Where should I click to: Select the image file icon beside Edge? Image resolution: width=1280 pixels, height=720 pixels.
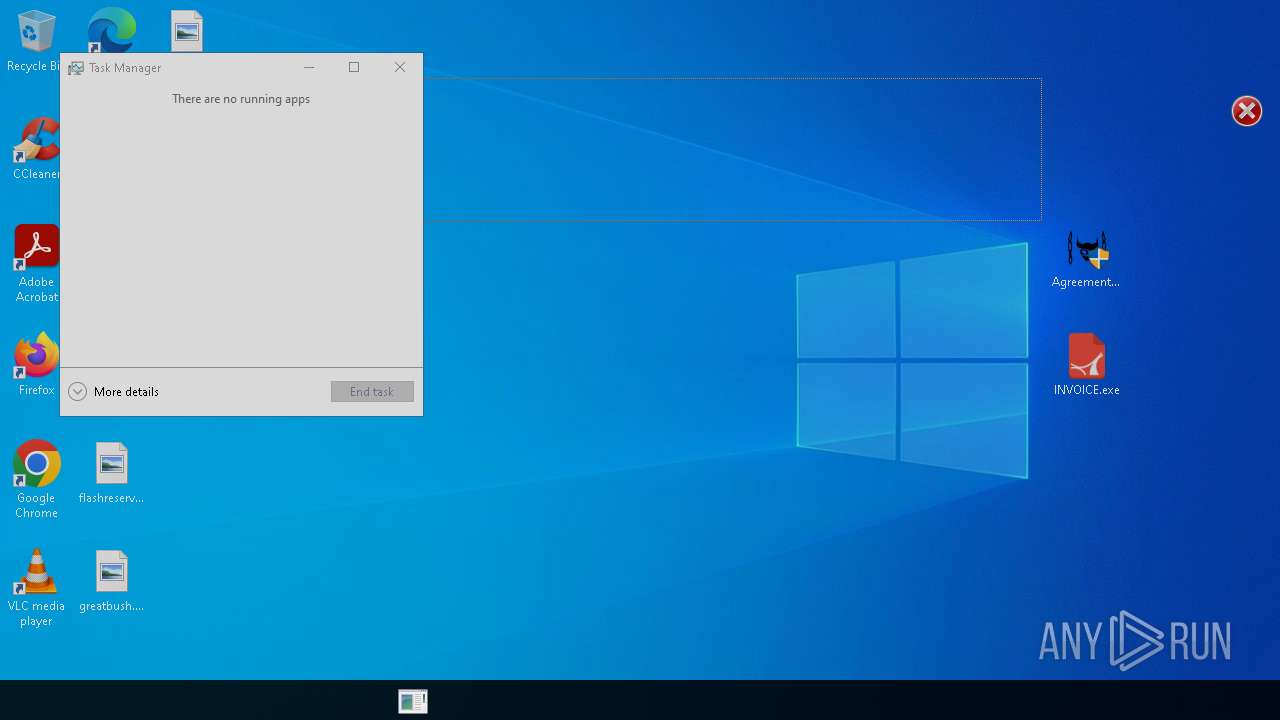[187, 31]
